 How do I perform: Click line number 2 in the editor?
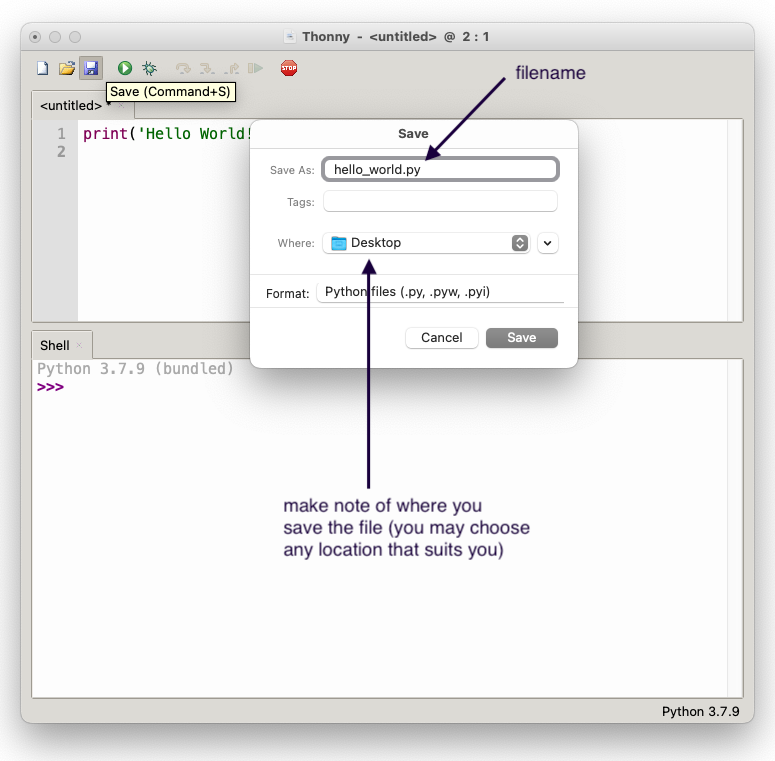click(61, 152)
